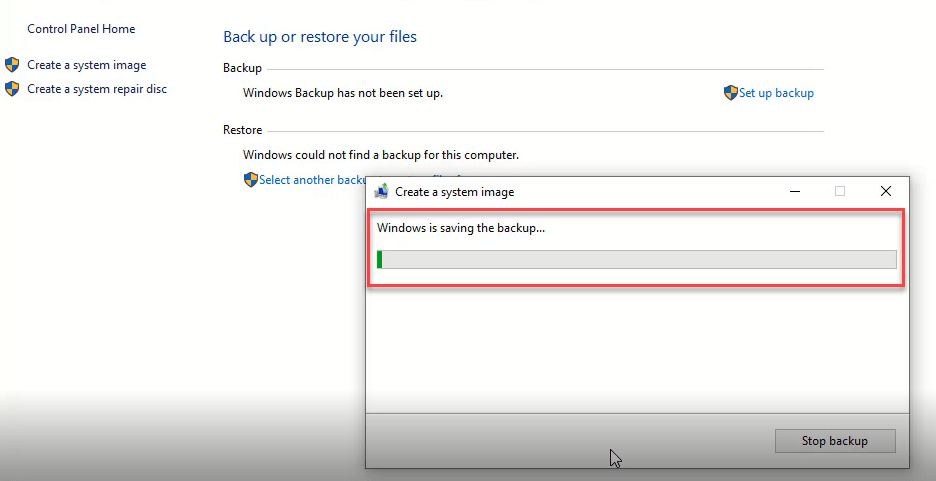Click the dialog title 'Create a system image'
This screenshot has height=481, width=936.
coord(454,192)
